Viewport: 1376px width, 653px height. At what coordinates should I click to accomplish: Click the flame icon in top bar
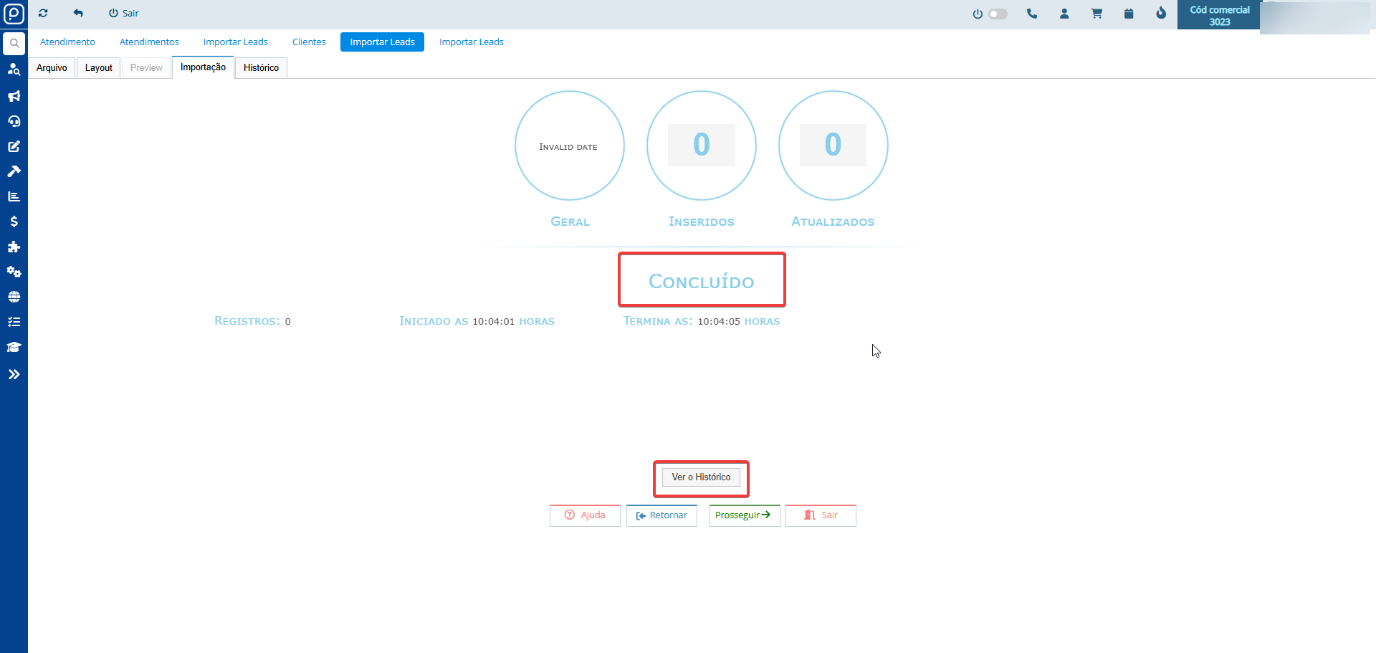point(1161,14)
